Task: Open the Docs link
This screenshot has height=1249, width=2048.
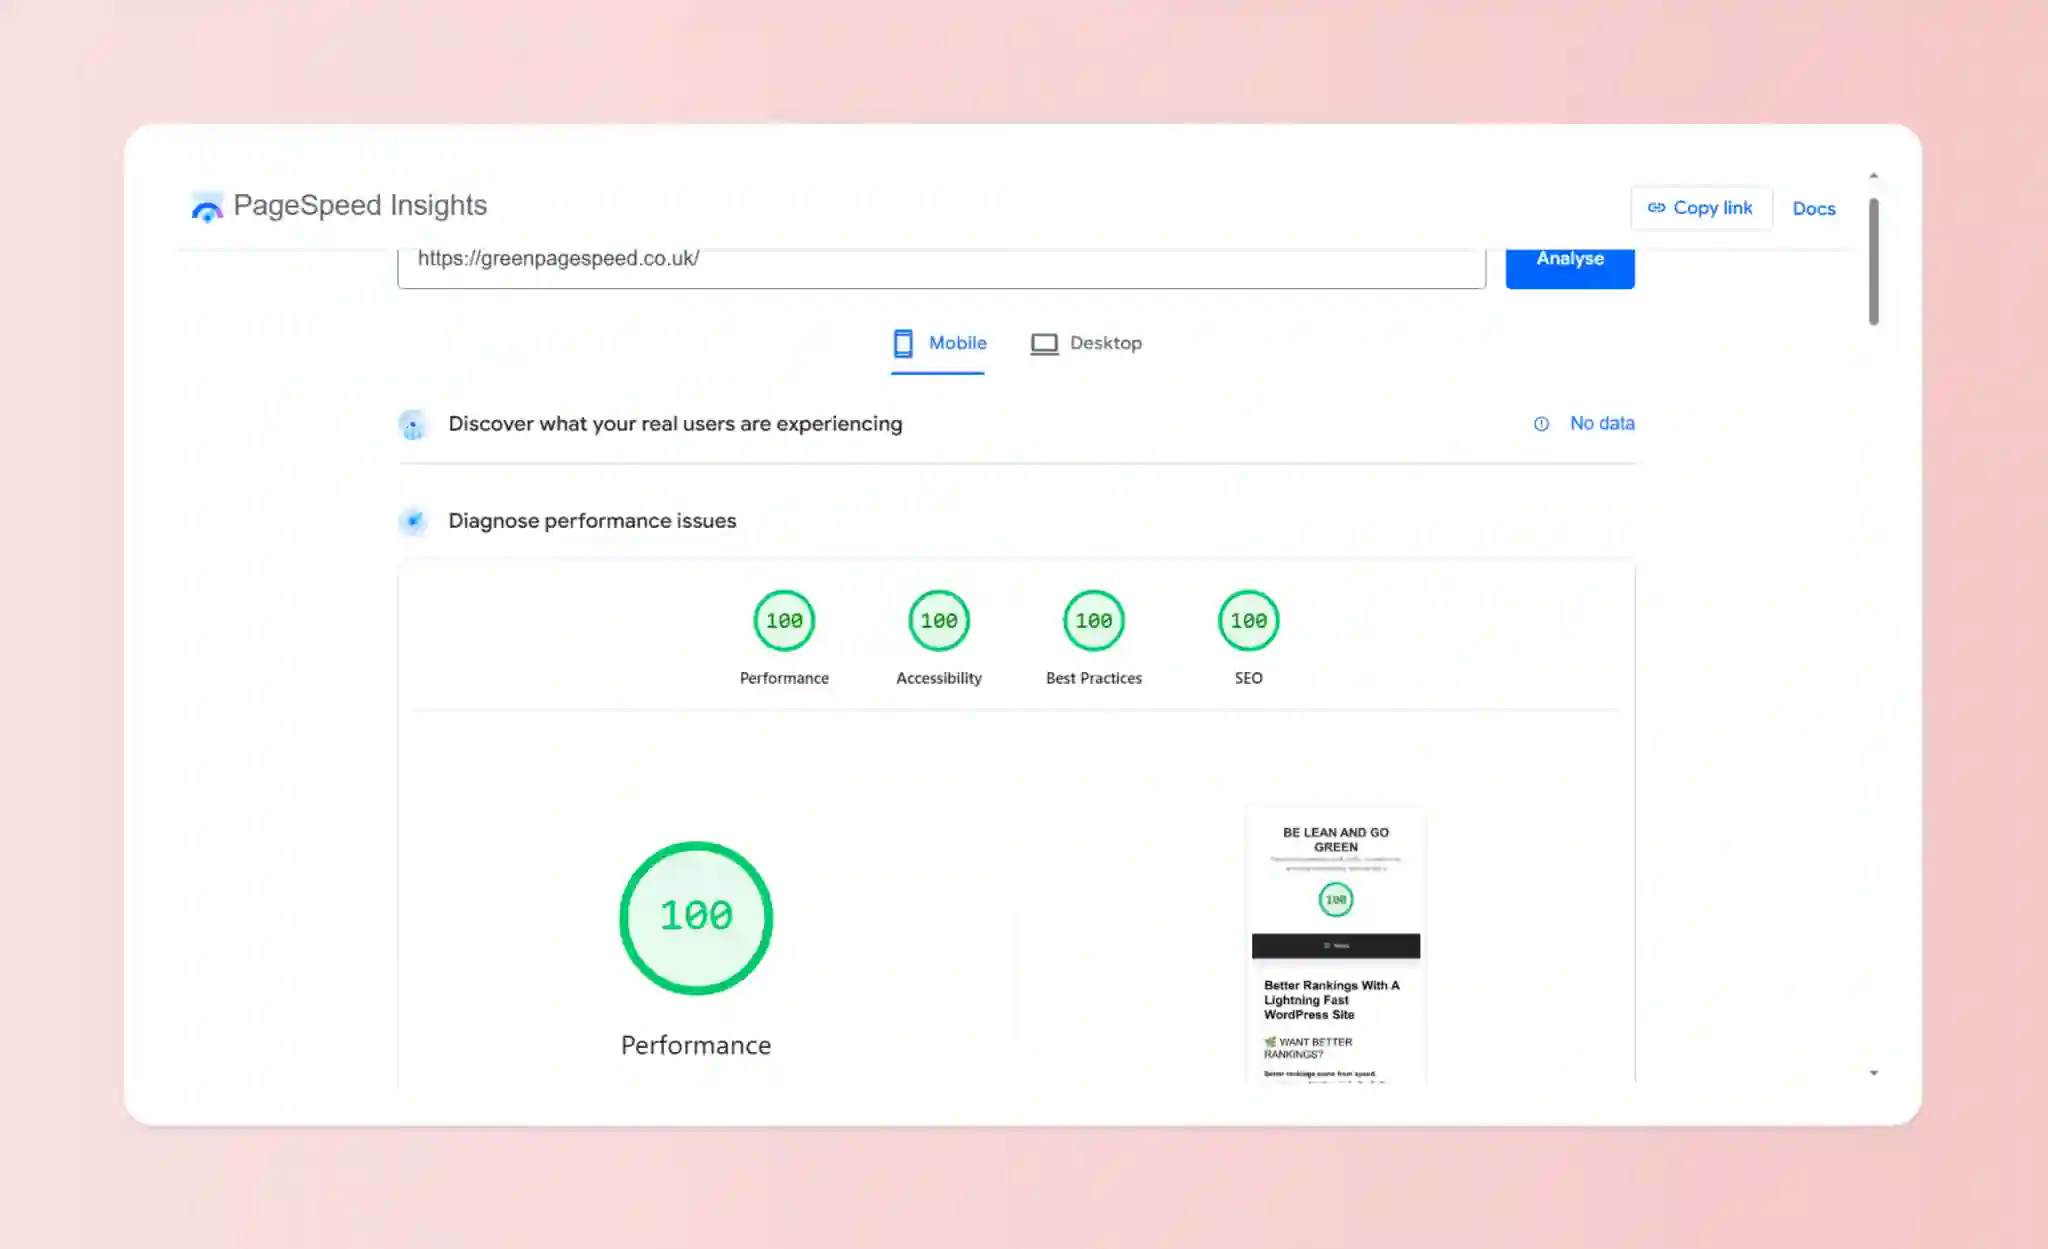Action: click(x=1813, y=208)
